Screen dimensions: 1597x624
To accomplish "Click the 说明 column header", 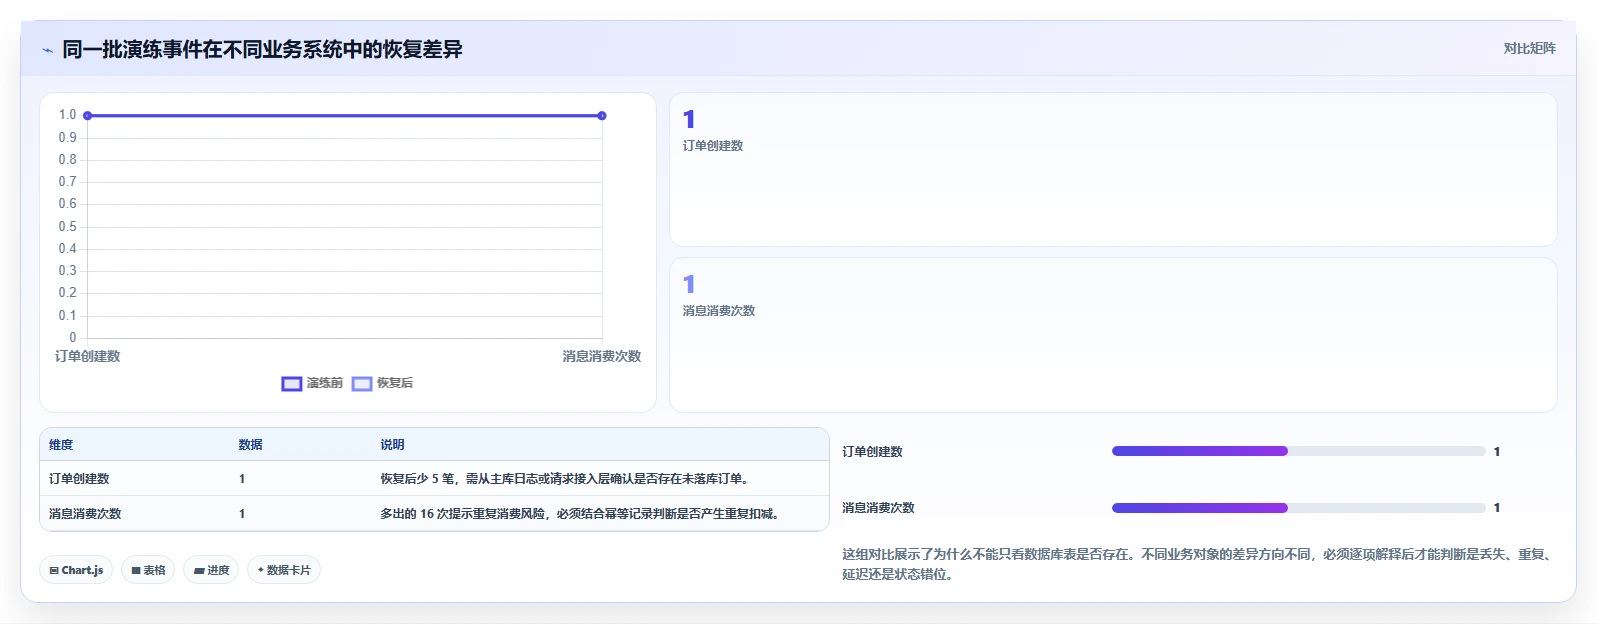I will (x=392, y=445).
